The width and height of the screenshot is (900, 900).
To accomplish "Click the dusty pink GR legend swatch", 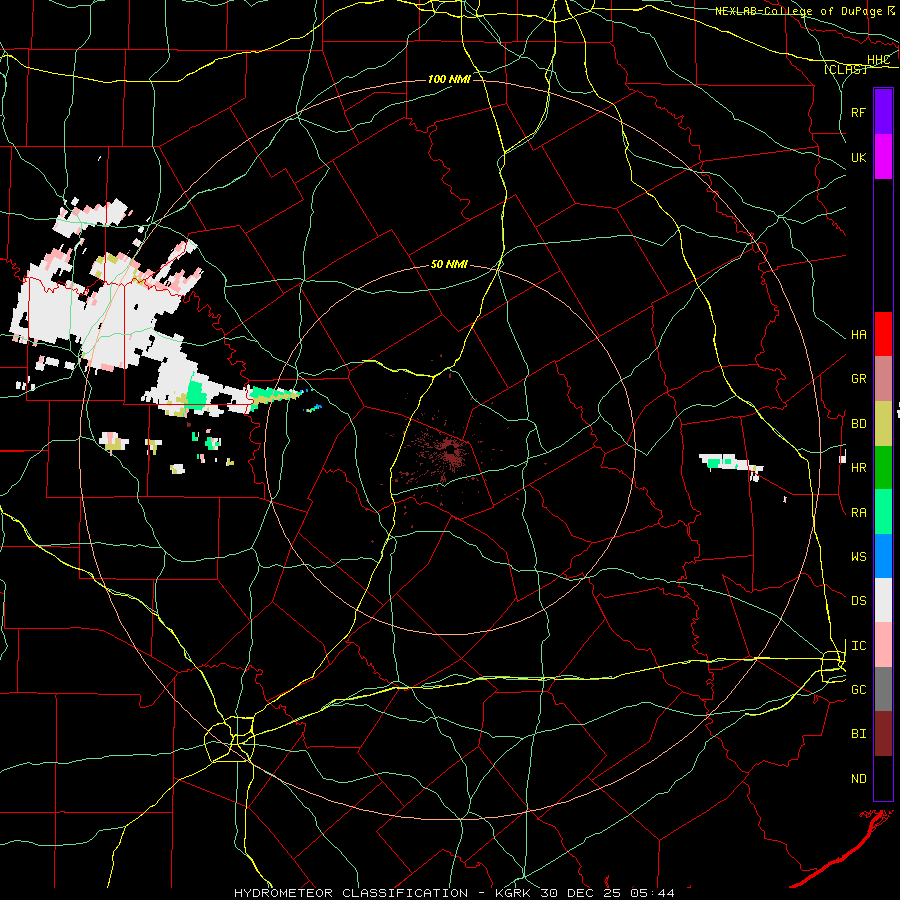I will coord(883,379).
